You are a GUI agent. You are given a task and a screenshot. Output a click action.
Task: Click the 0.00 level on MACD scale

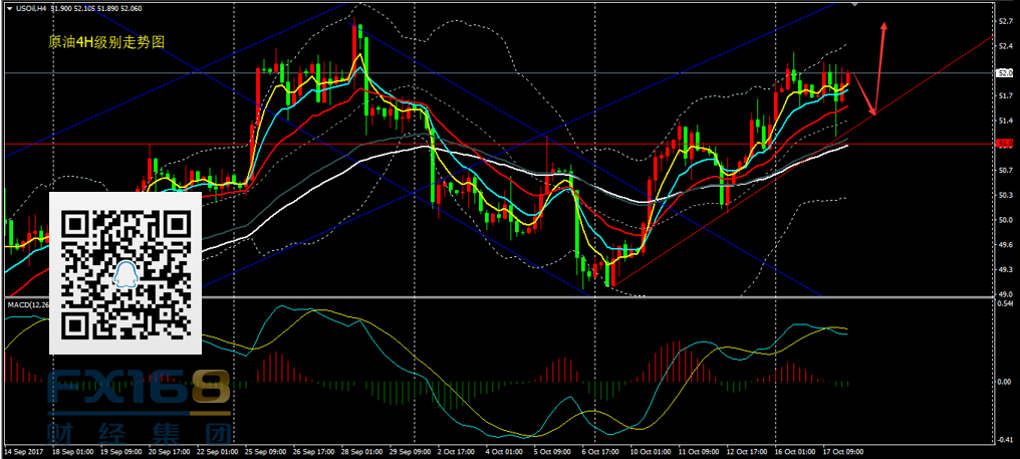click(x=1006, y=382)
